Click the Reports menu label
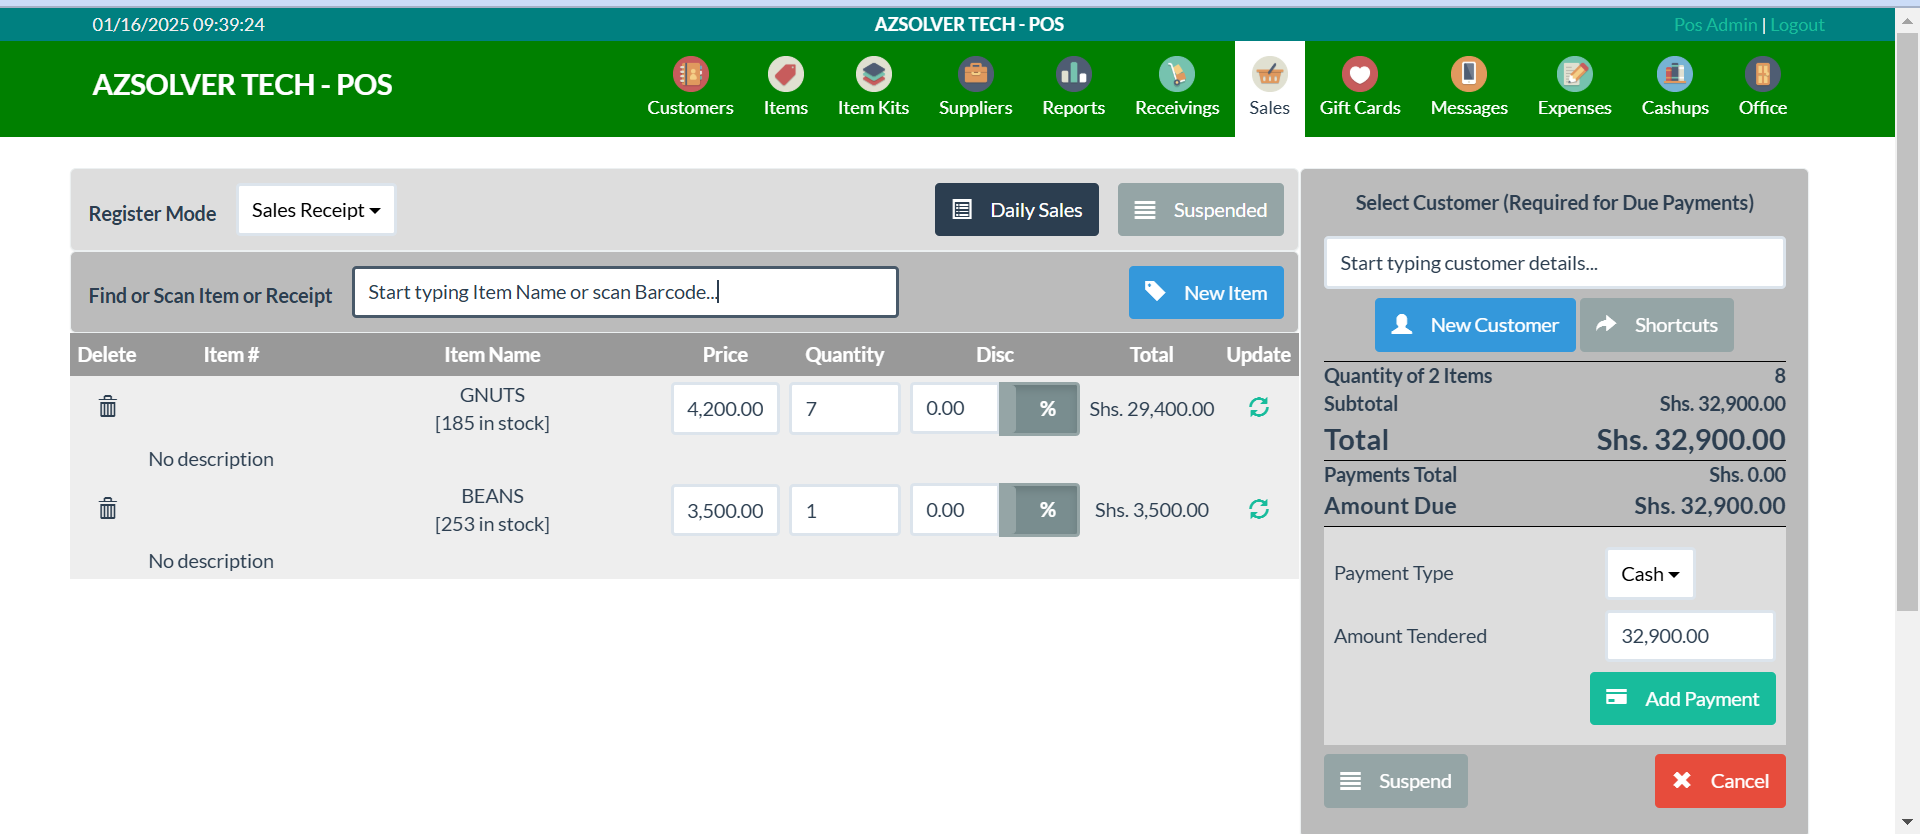The width and height of the screenshot is (1920, 834). 1073,108
